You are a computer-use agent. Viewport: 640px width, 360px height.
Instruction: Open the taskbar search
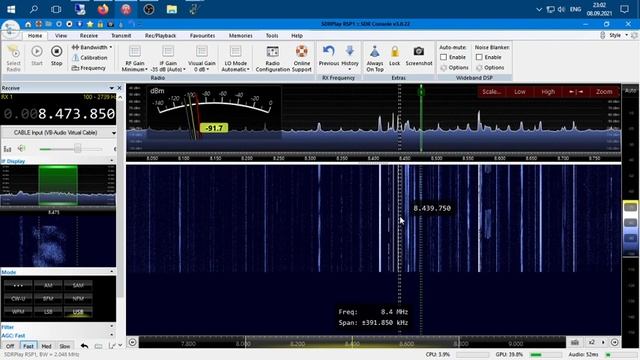click(x=34, y=9)
